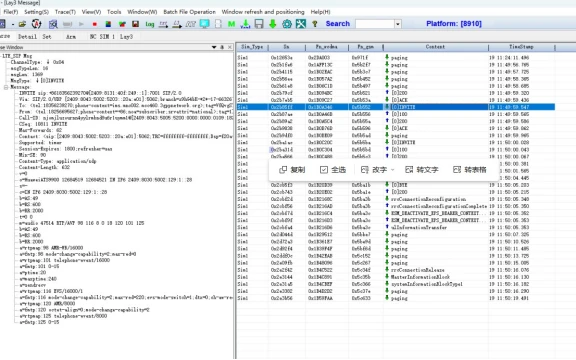Open the Help(H) menu
The width and height of the screenshot is (576, 360).
[320, 12]
